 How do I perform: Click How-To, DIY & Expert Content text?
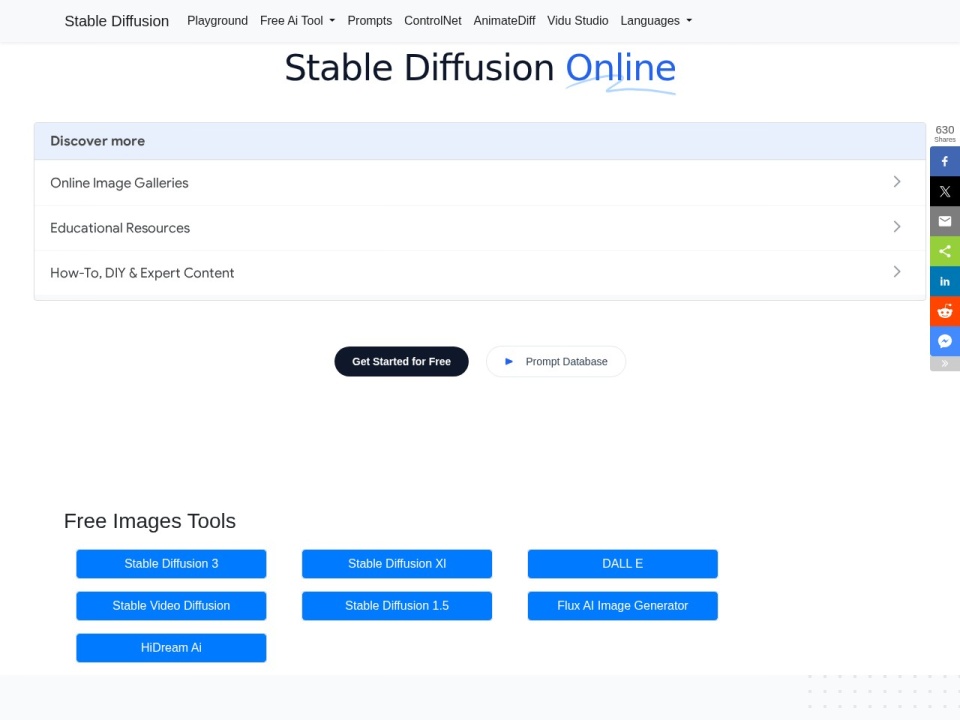click(x=142, y=272)
